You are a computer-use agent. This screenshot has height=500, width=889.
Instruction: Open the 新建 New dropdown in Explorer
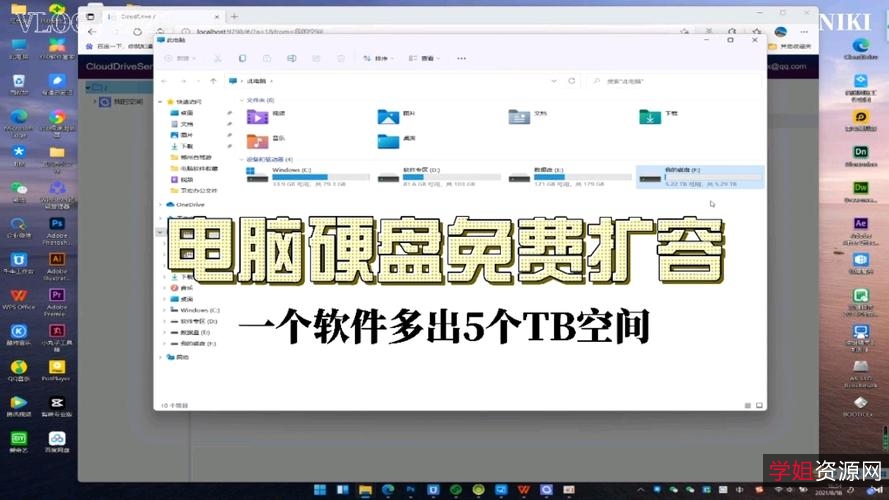(x=180, y=58)
